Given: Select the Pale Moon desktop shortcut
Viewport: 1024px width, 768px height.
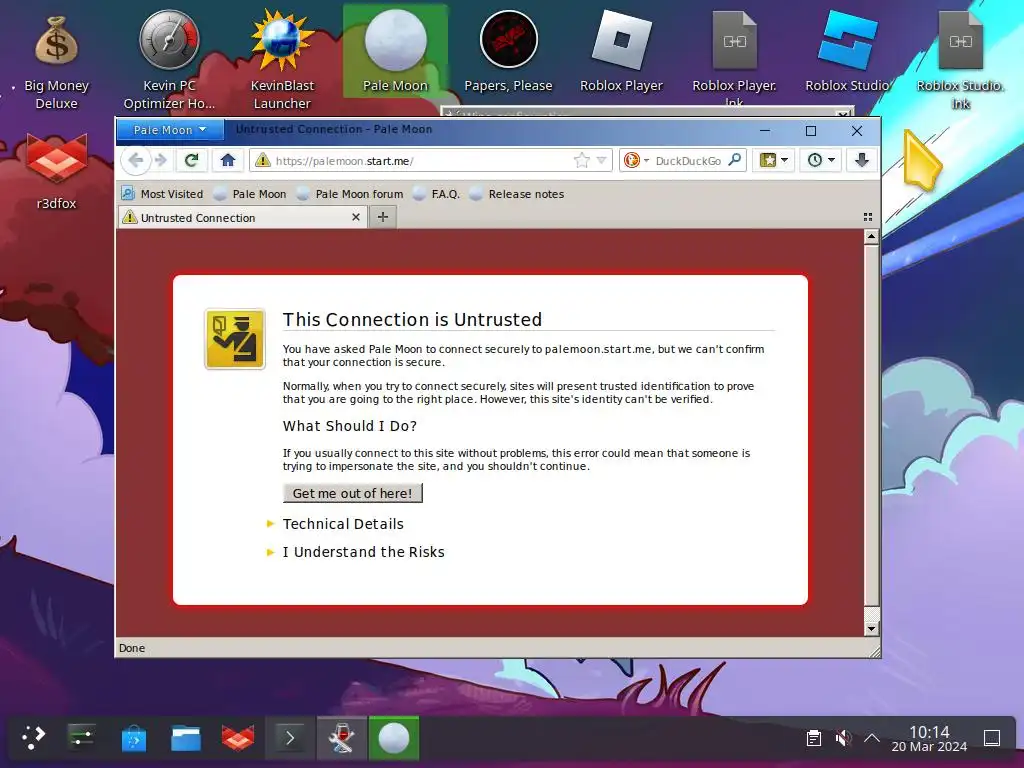Looking at the screenshot, I should [x=395, y=52].
